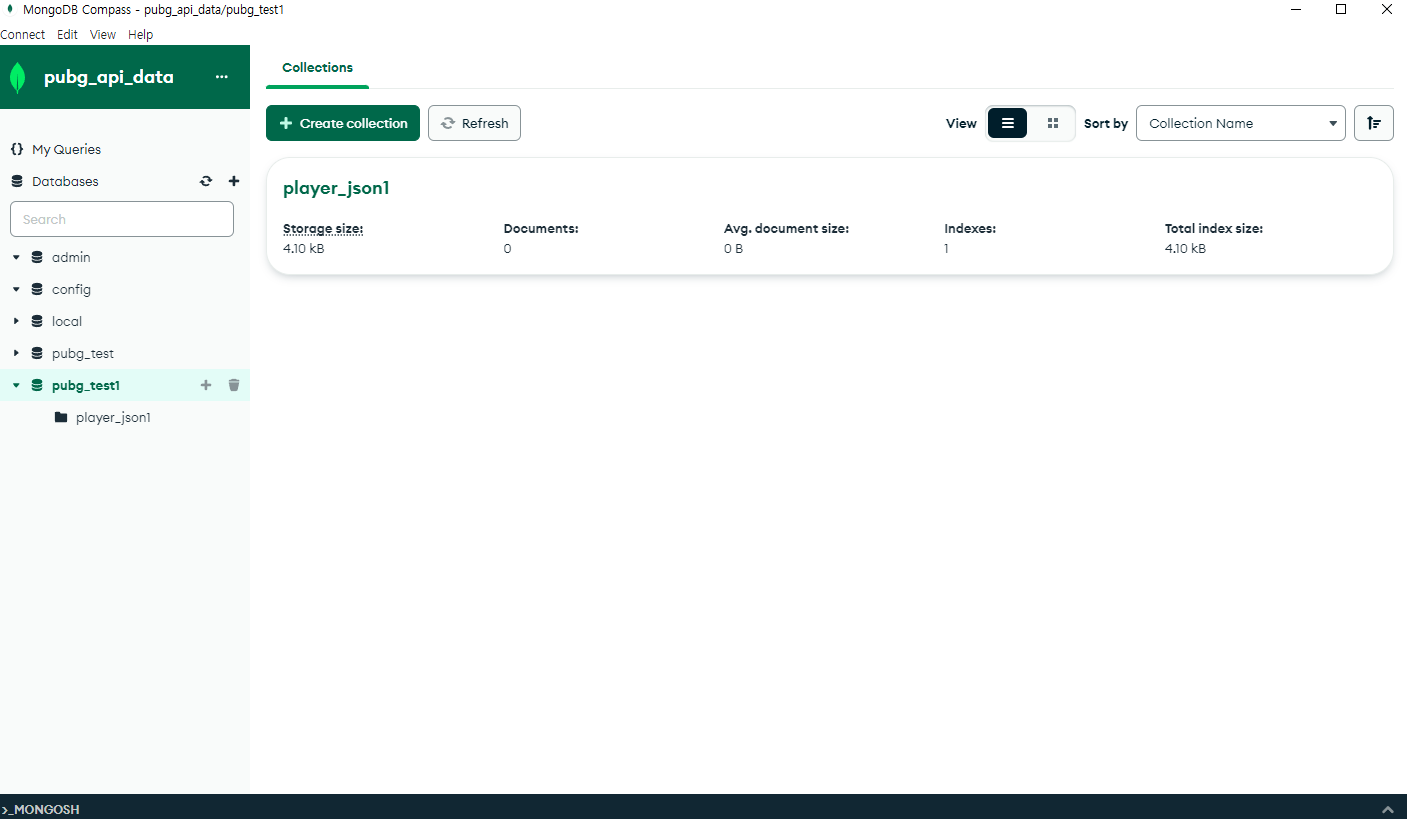Open the Help menu
Viewport: 1407px width, 819px height.
141,34
